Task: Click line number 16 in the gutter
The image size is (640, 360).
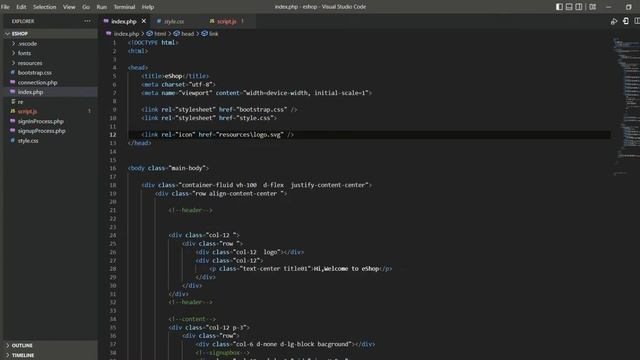Action: [x=113, y=168]
